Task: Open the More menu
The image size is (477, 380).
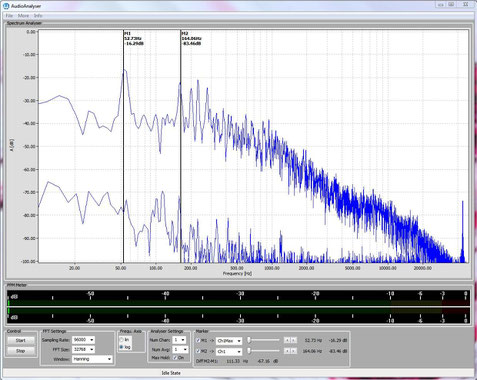Action: (23, 16)
